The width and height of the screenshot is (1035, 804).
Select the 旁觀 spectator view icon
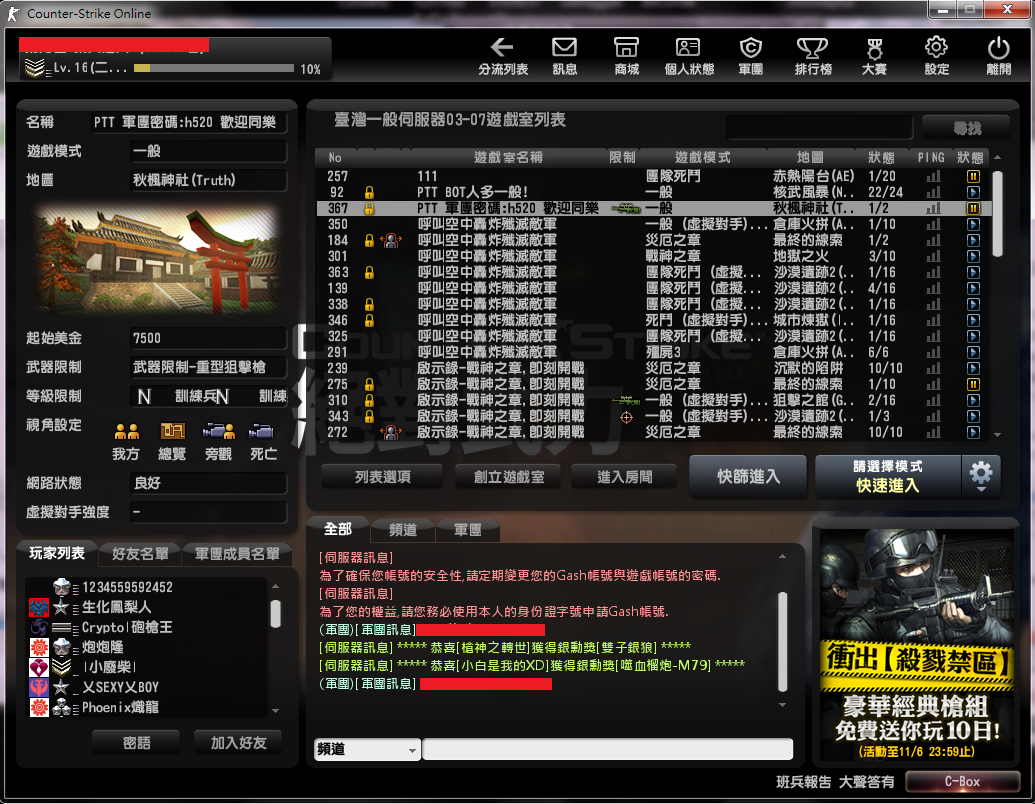pos(218,432)
